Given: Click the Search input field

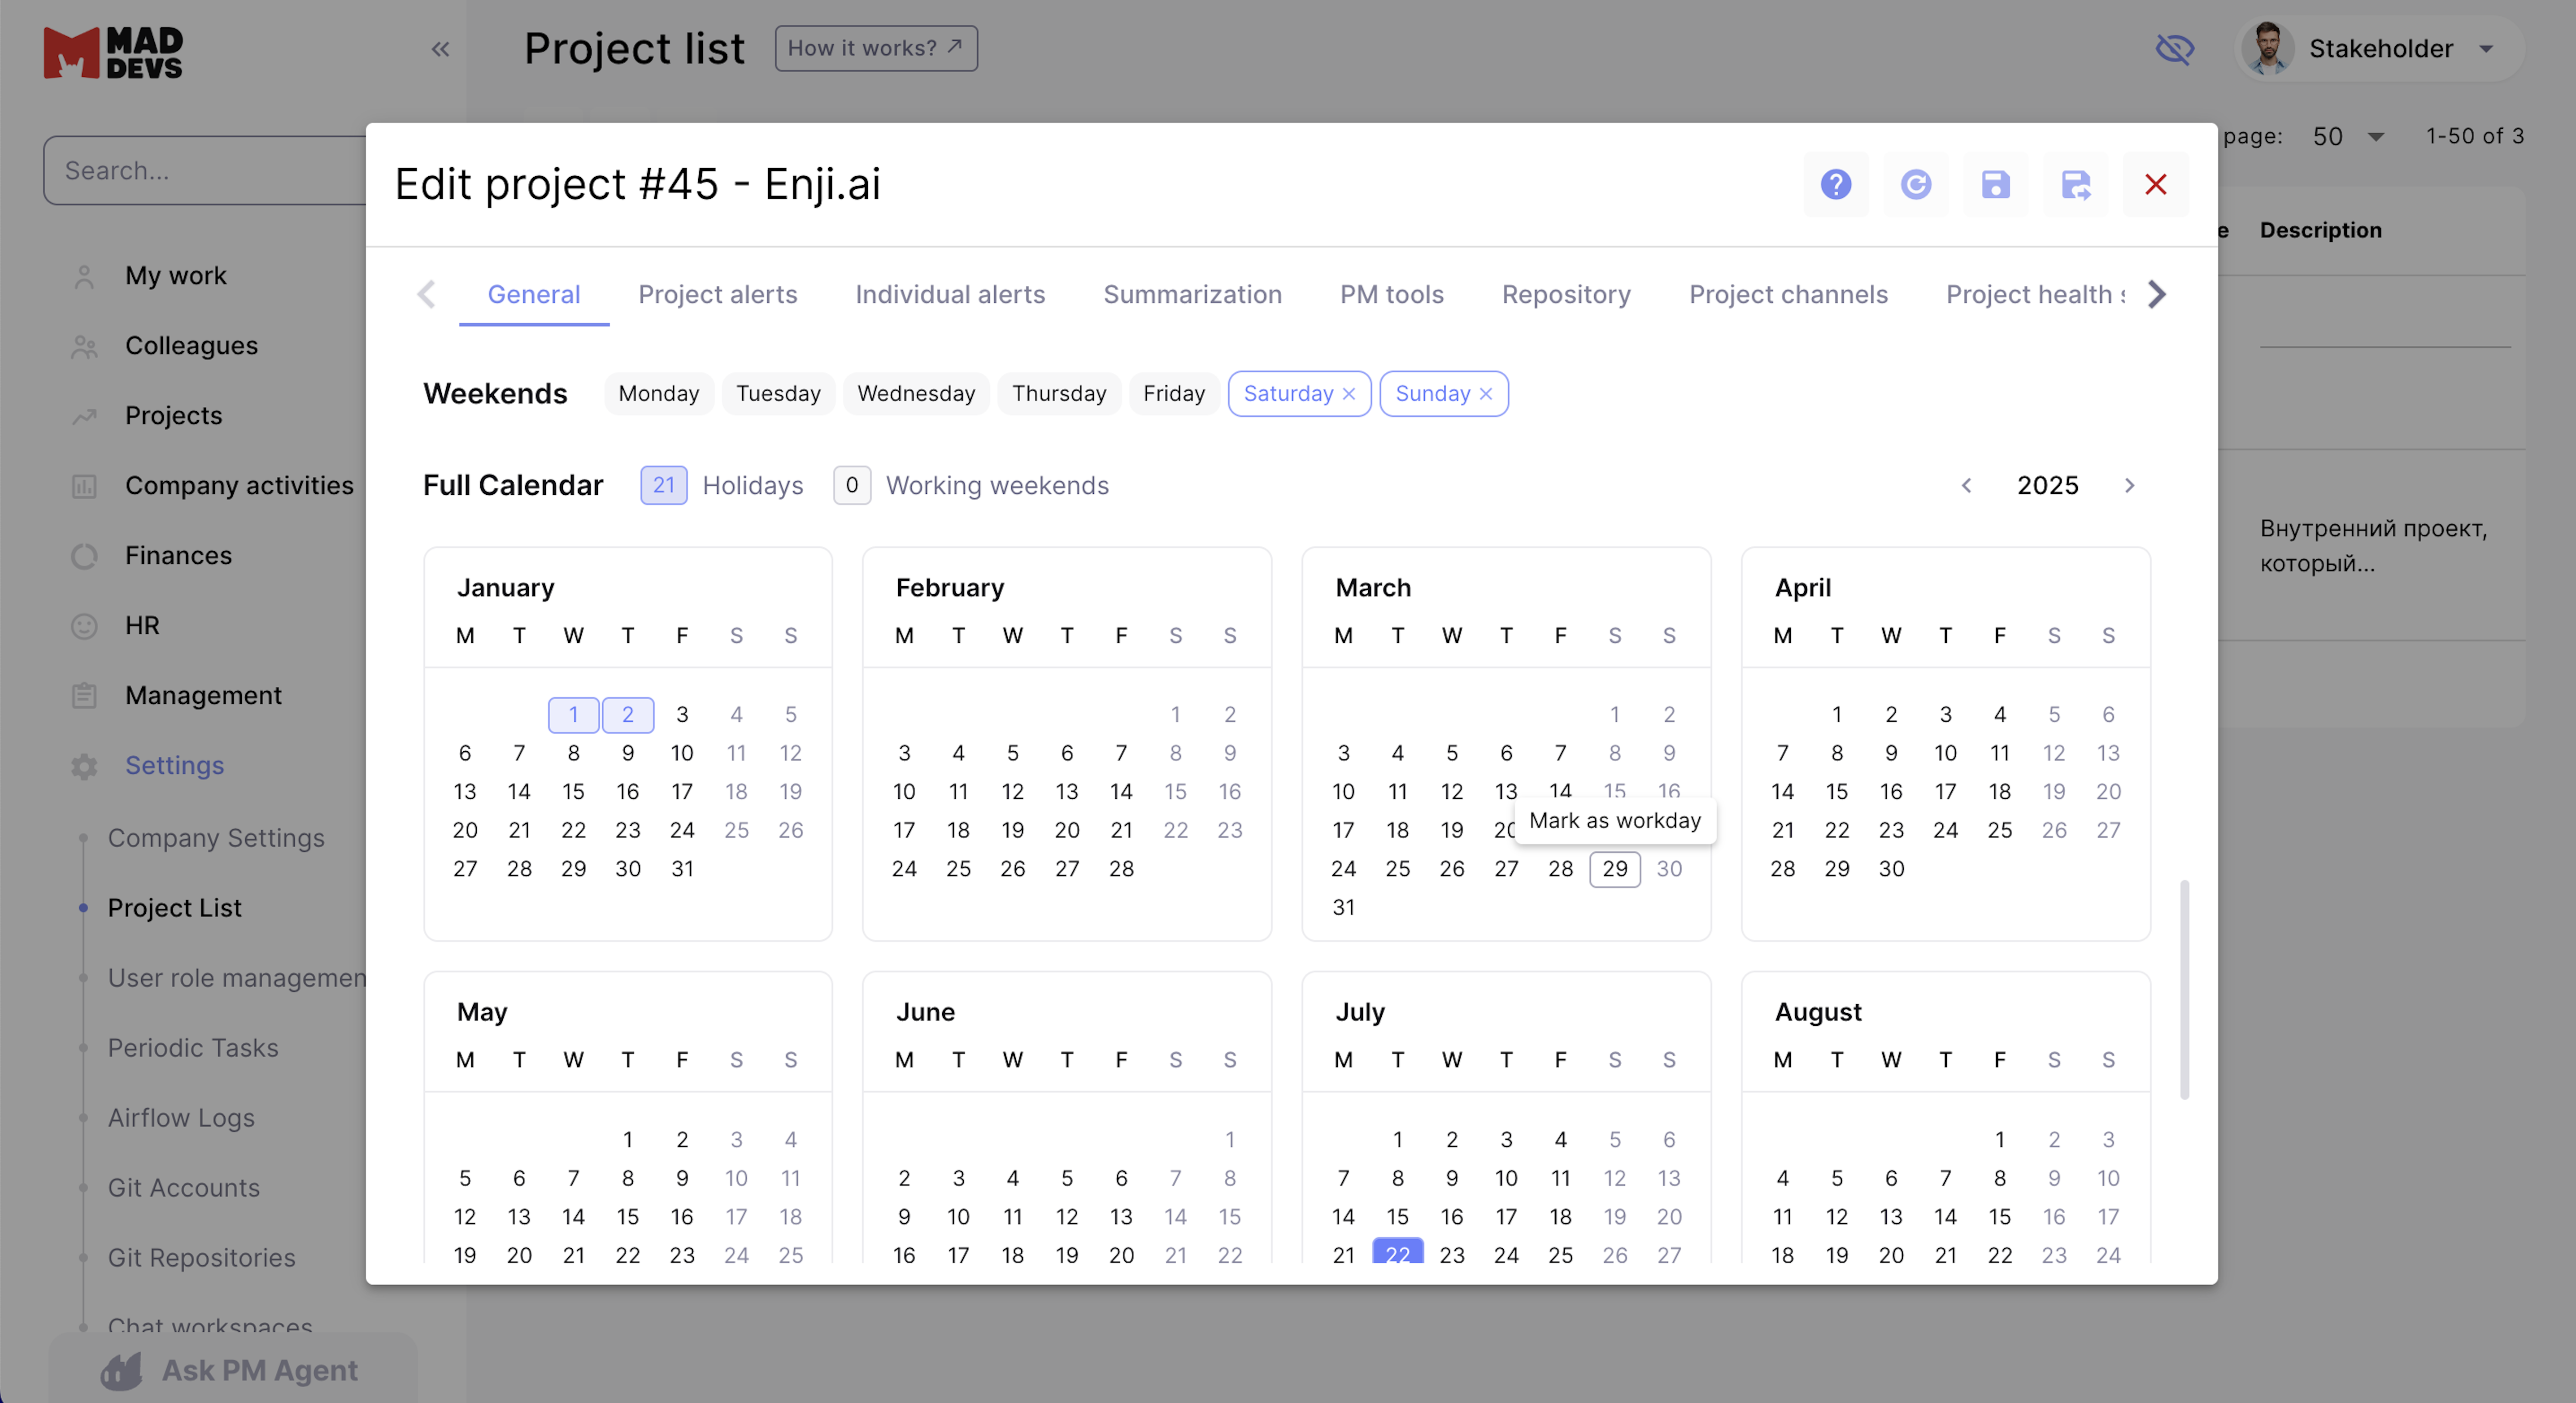Looking at the screenshot, I should pos(206,171).
